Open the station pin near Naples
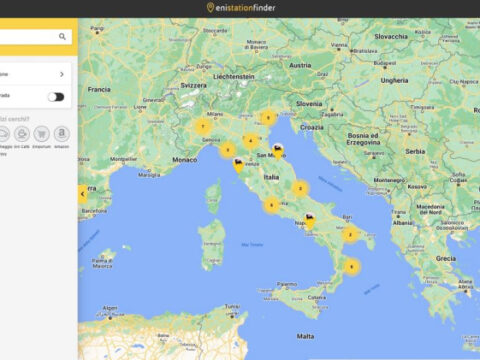480x360 pixels. tap(310, 221)
